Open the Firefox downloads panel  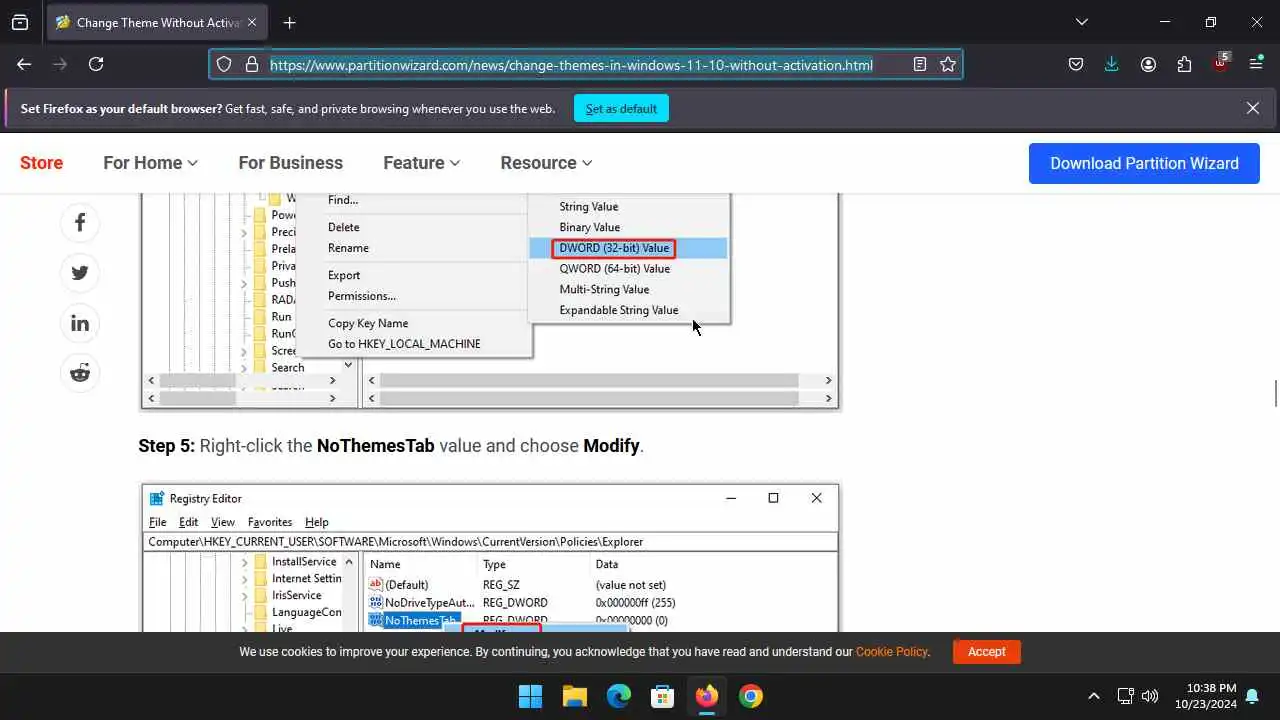[x=1112, y=64]
